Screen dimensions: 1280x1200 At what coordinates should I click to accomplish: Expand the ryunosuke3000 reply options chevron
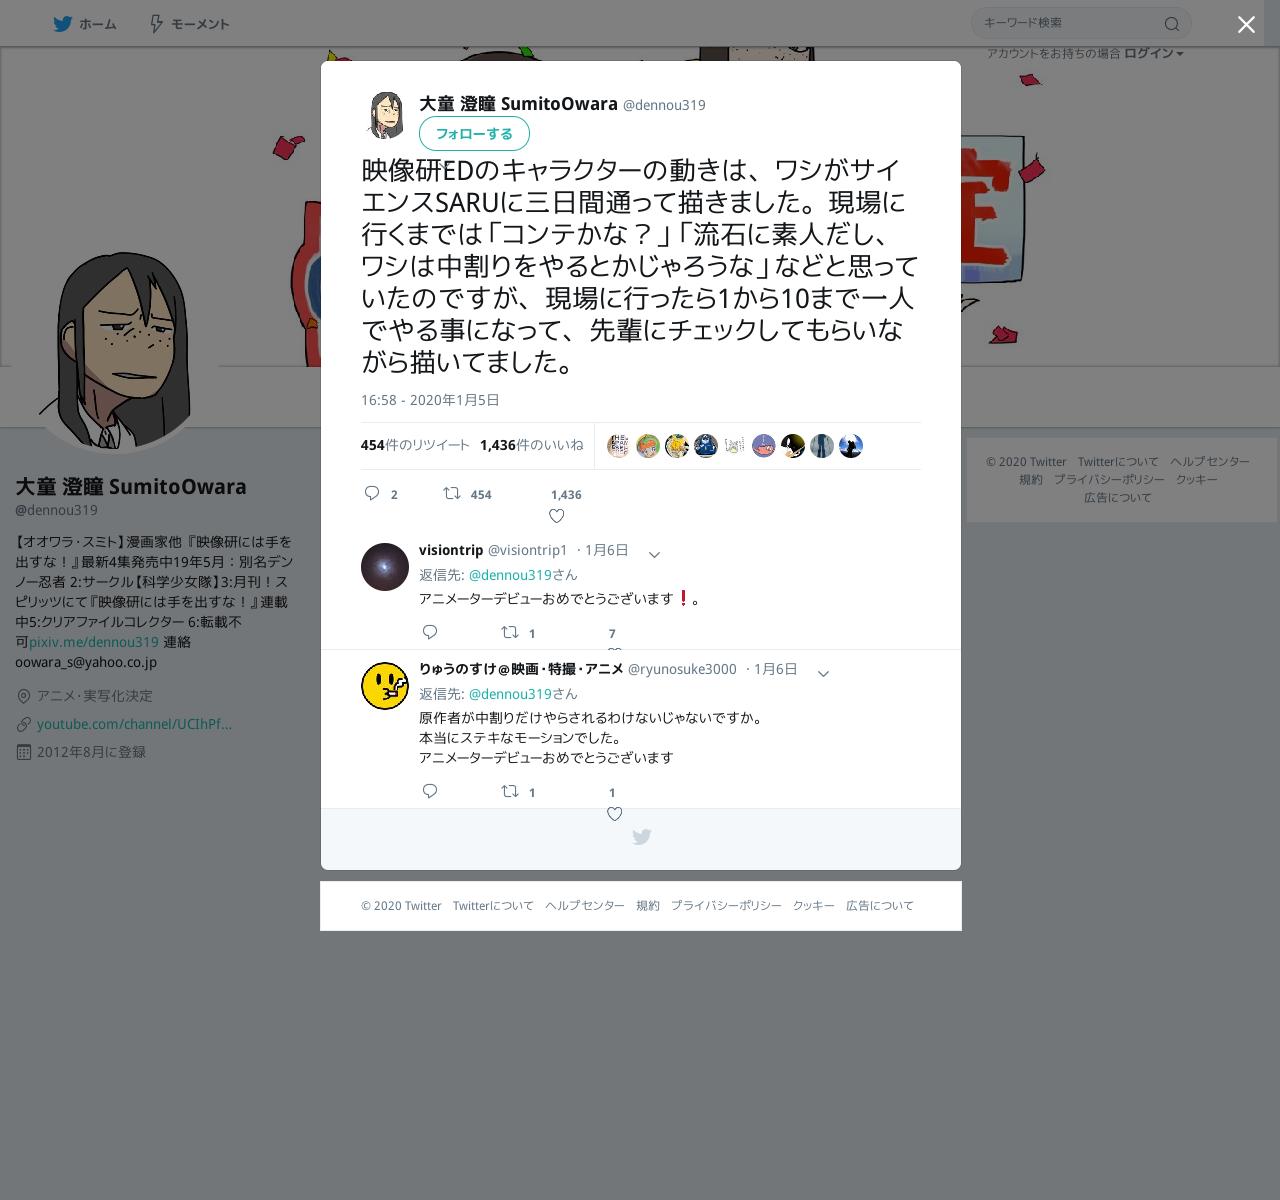823,674
